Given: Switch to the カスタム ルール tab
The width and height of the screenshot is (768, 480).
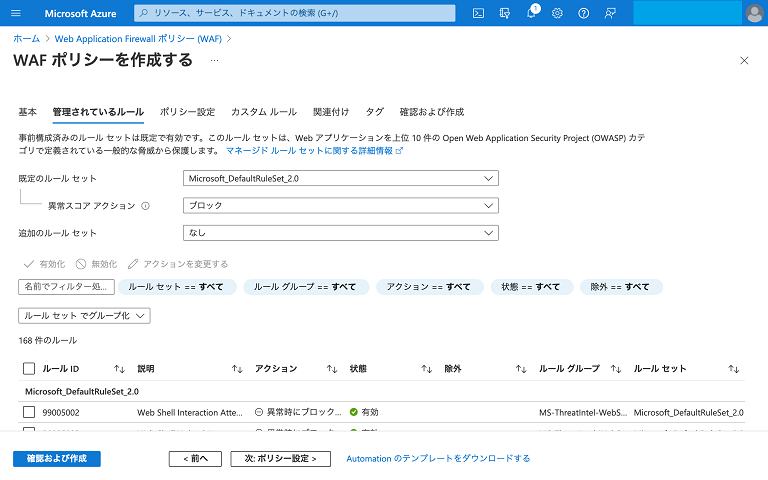Looking at the screenshot, I should 263,112.
